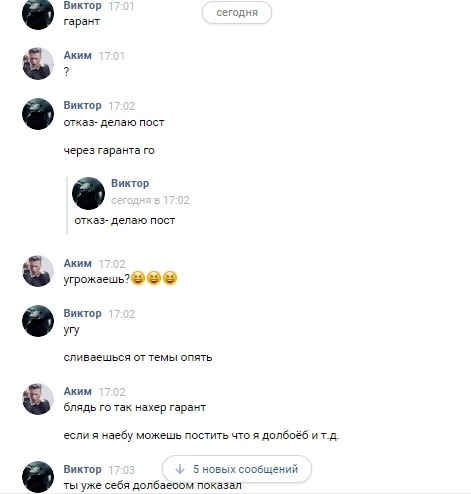Click the last laughing emoji in Аким's message

point(170,278)
